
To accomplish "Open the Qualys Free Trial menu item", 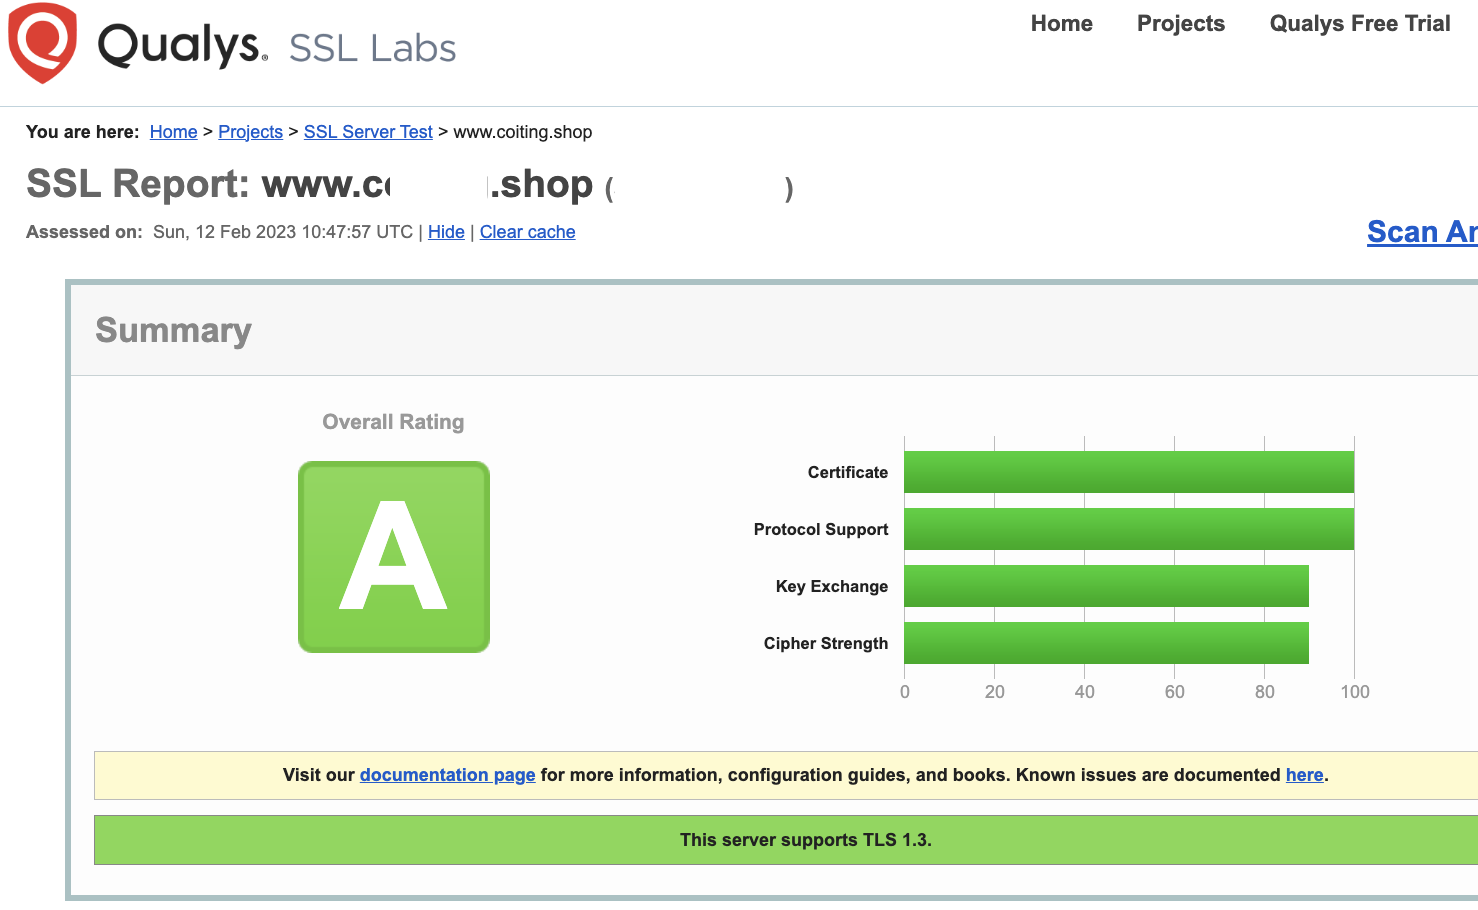I will point(1359,23).
